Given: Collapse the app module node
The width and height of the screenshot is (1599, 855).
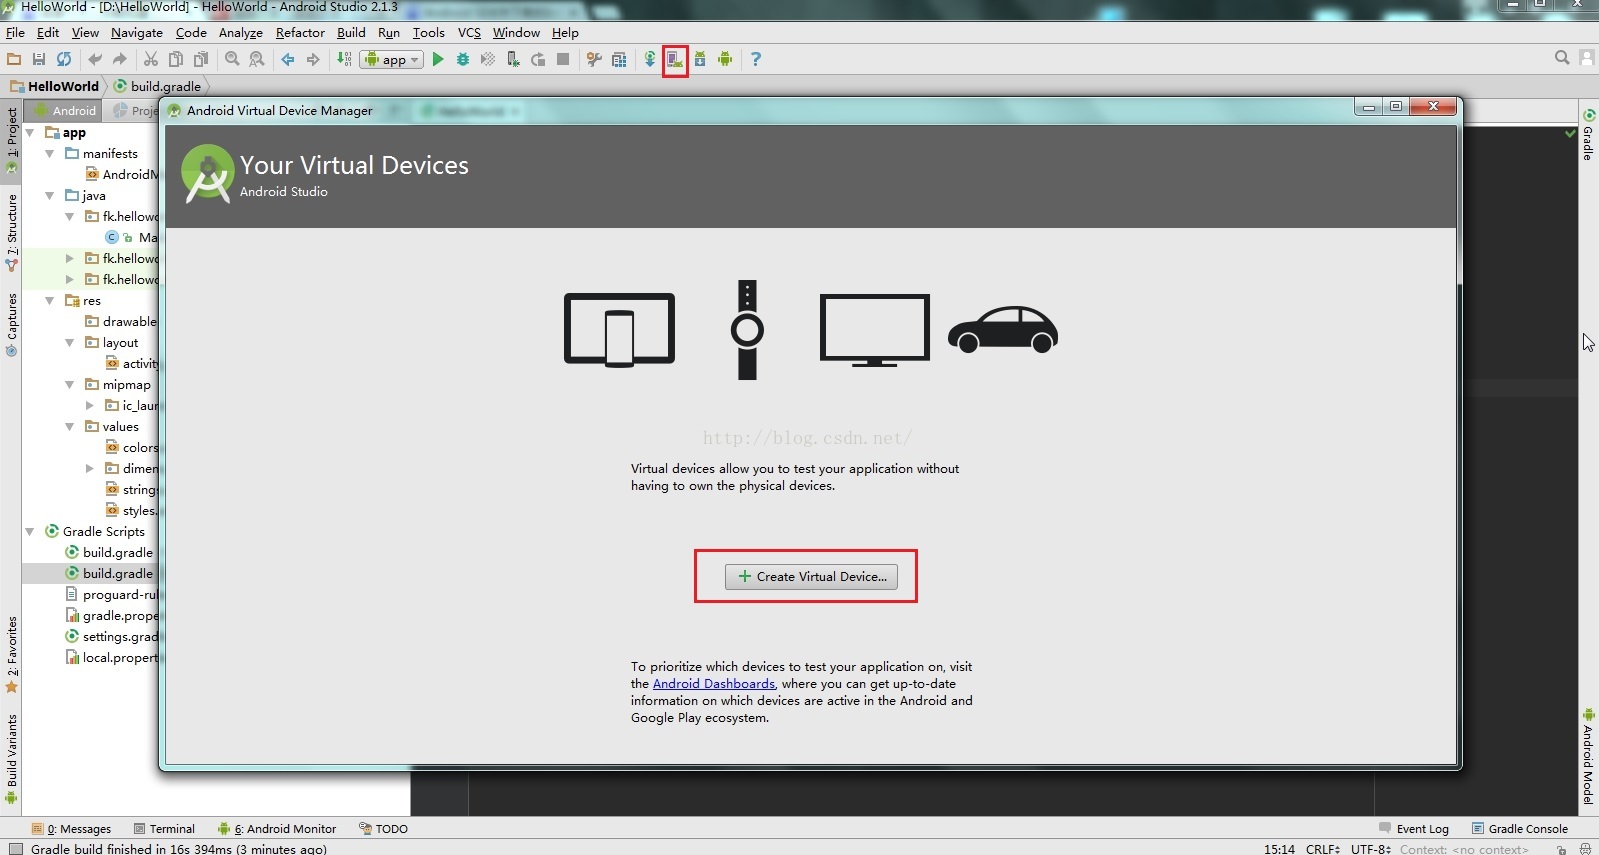Looking at the screenshot, I should tap(30, 132).
